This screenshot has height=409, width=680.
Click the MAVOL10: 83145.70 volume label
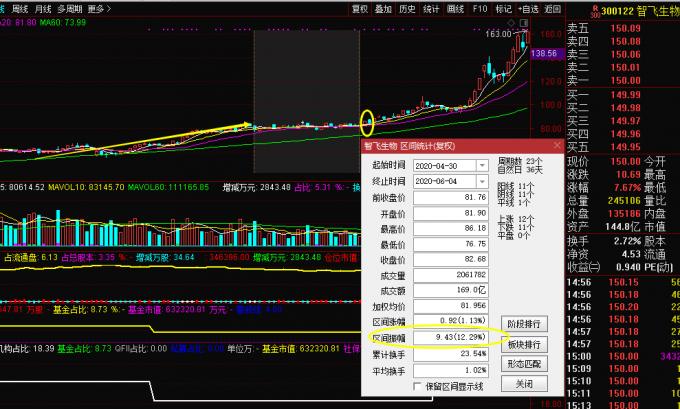coord(85,188)
